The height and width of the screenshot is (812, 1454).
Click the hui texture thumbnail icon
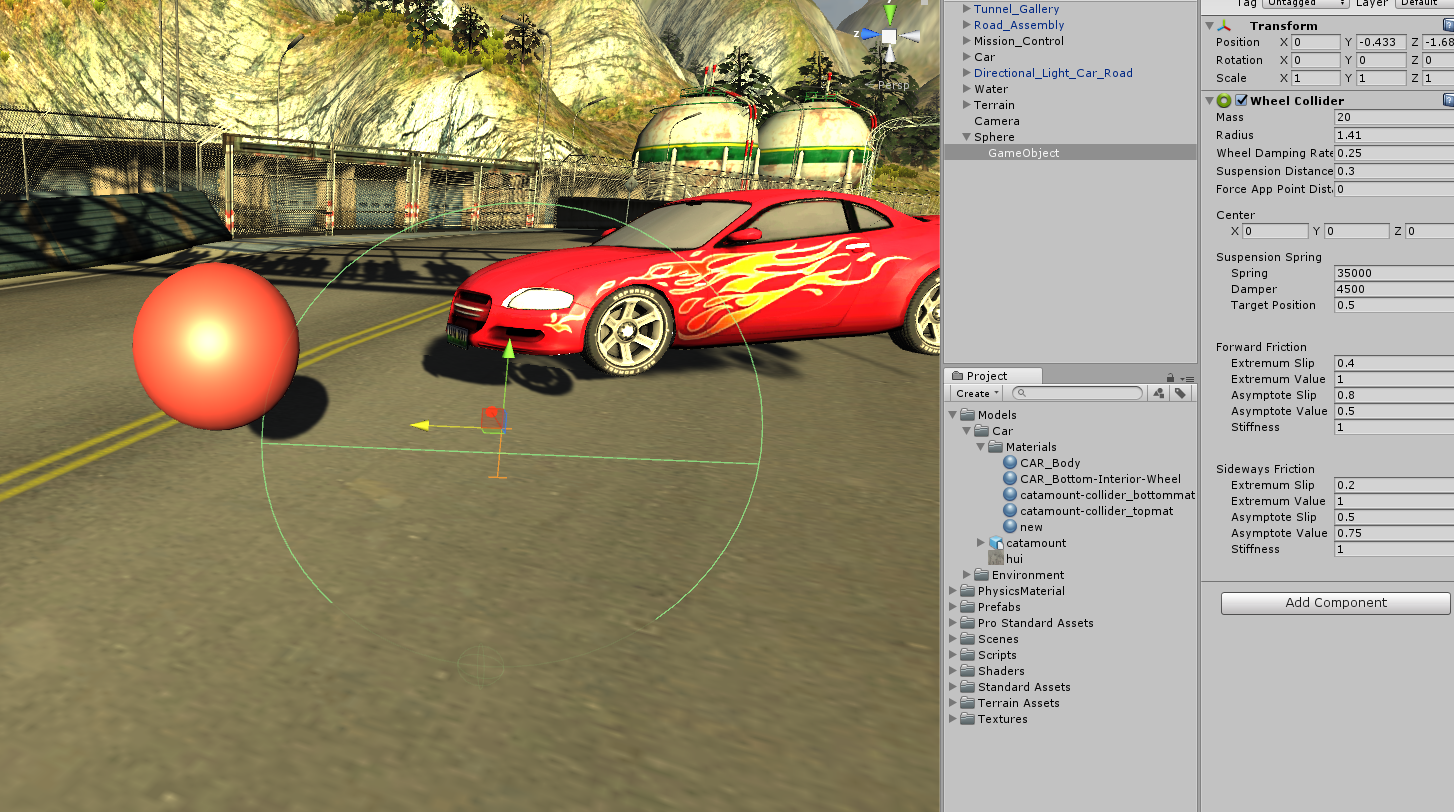(x=996, y=559)
